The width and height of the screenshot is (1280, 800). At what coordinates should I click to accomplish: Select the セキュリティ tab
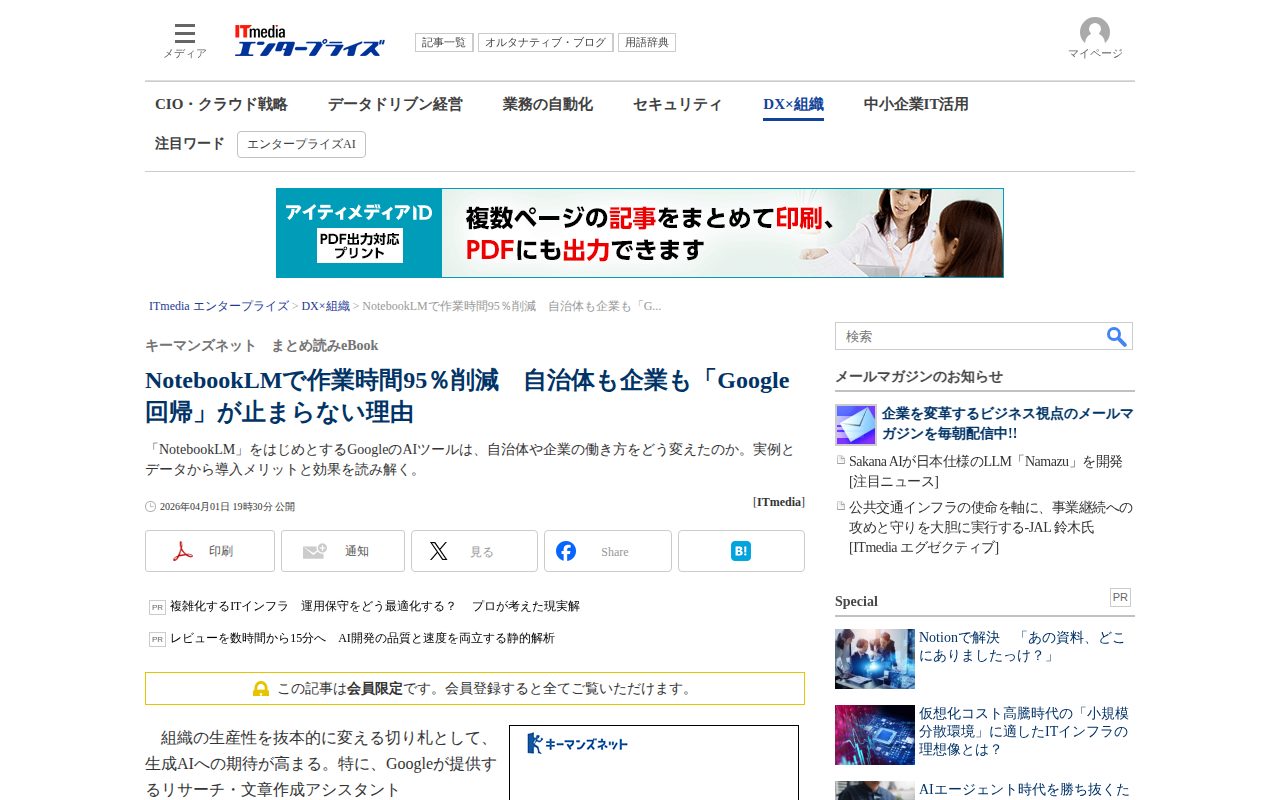678,104
